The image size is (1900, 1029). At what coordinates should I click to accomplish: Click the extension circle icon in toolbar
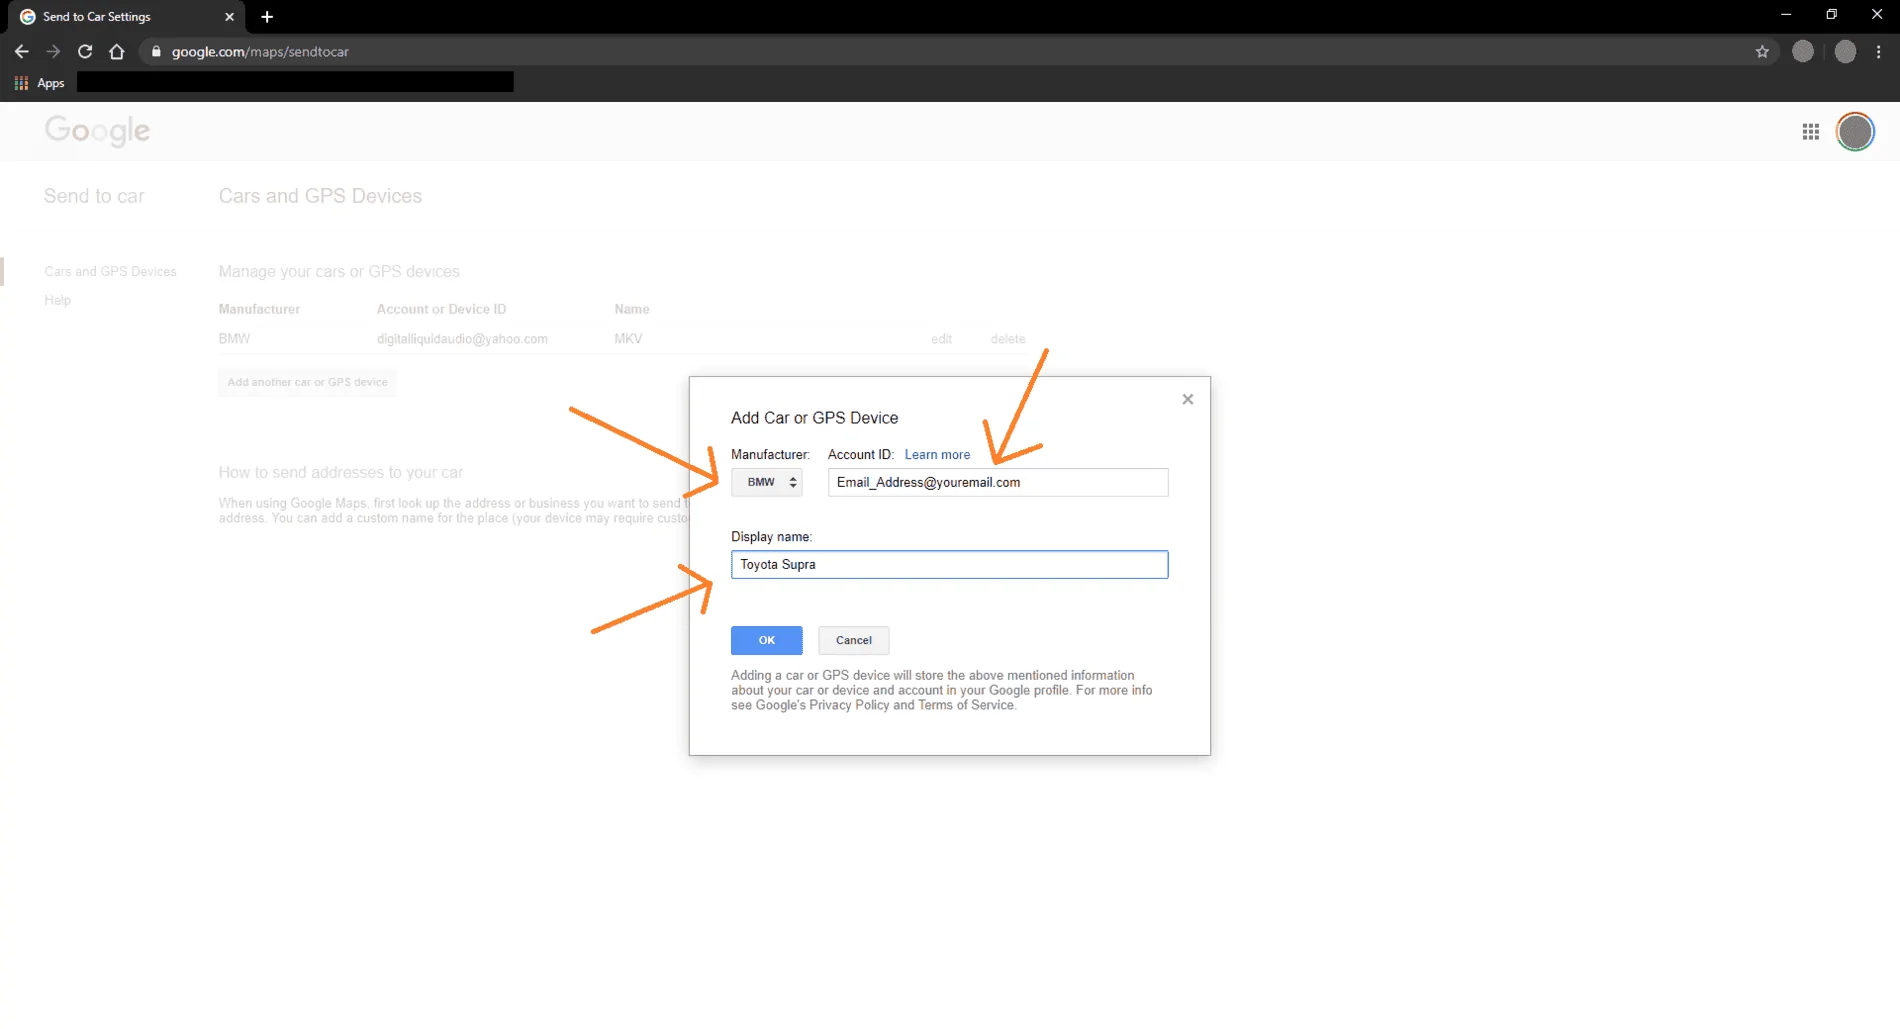[x=1802, y=51]
